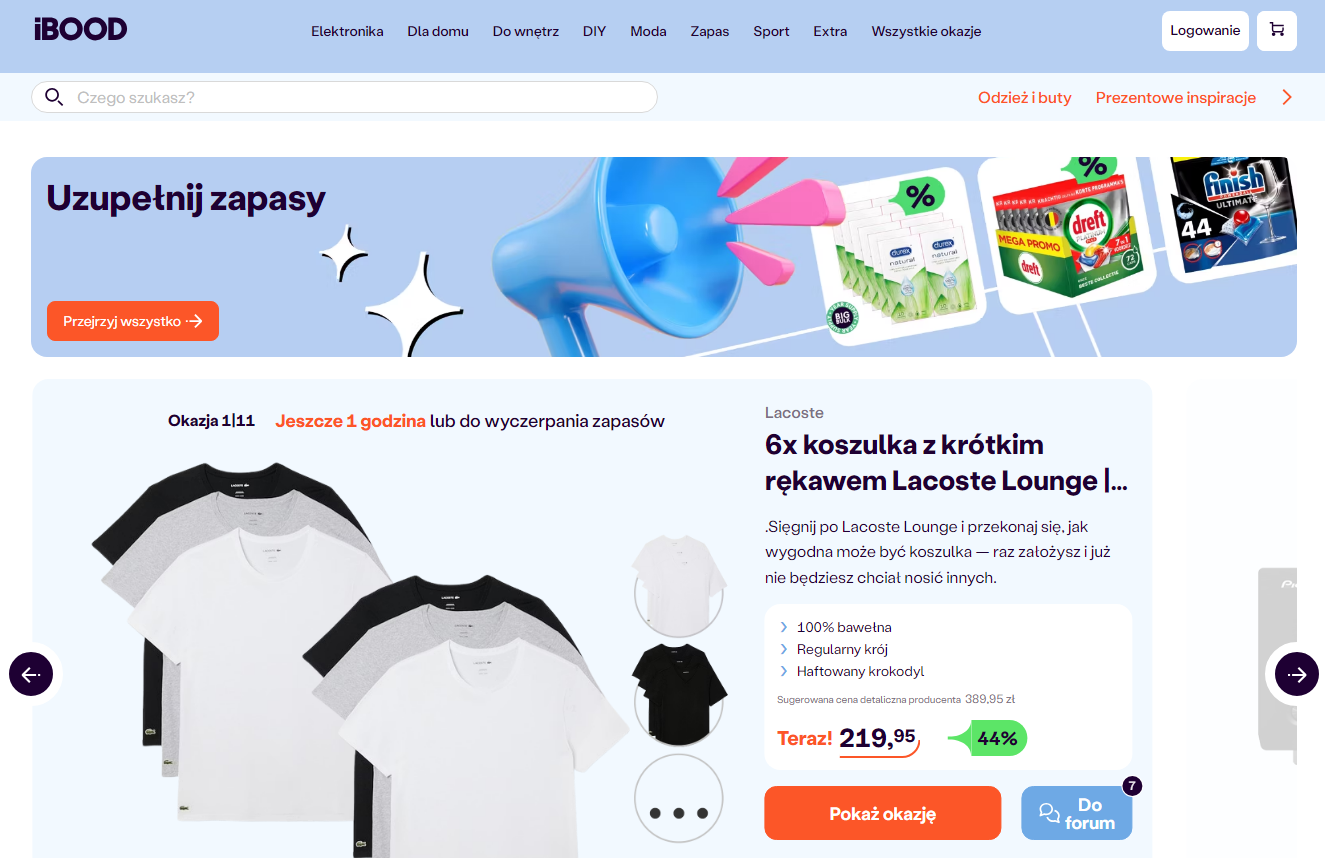Screen dimensions: 1325x858
Task: Open the Odzież i buty link
Action: [x=1024, y=97]
